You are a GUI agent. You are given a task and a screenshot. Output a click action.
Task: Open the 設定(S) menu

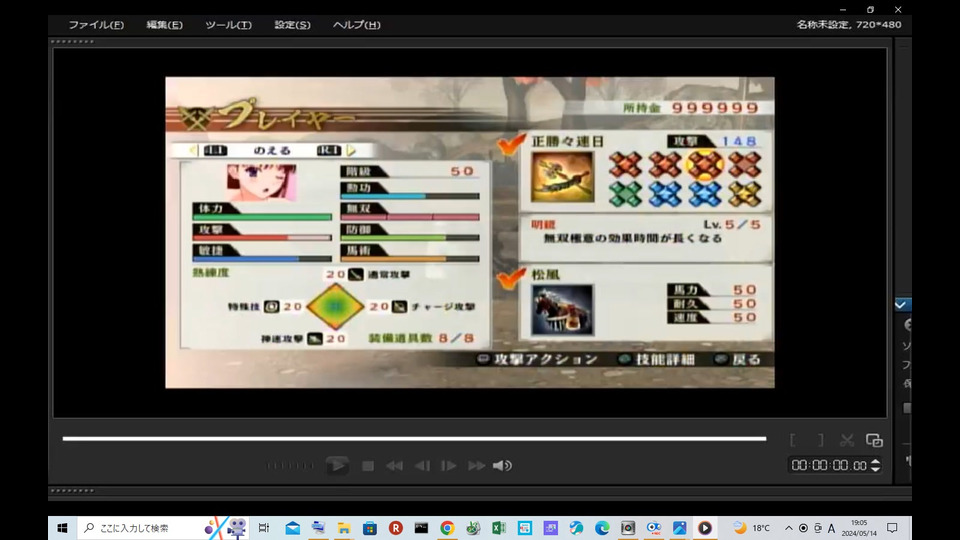[292, 25]
